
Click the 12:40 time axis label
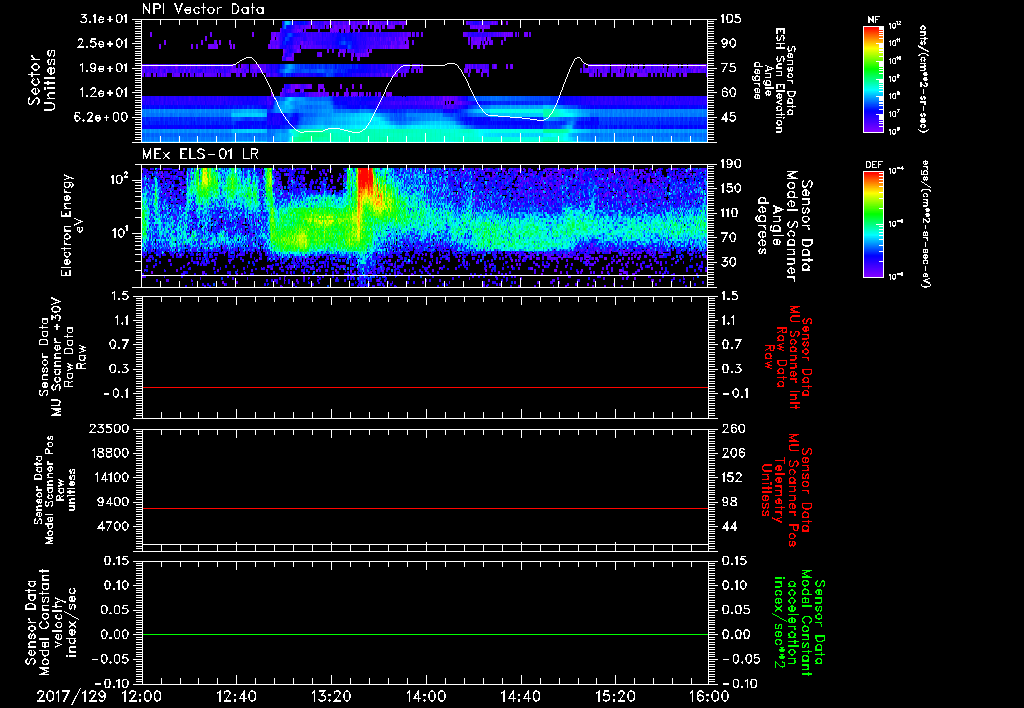(x=236, y=696)
